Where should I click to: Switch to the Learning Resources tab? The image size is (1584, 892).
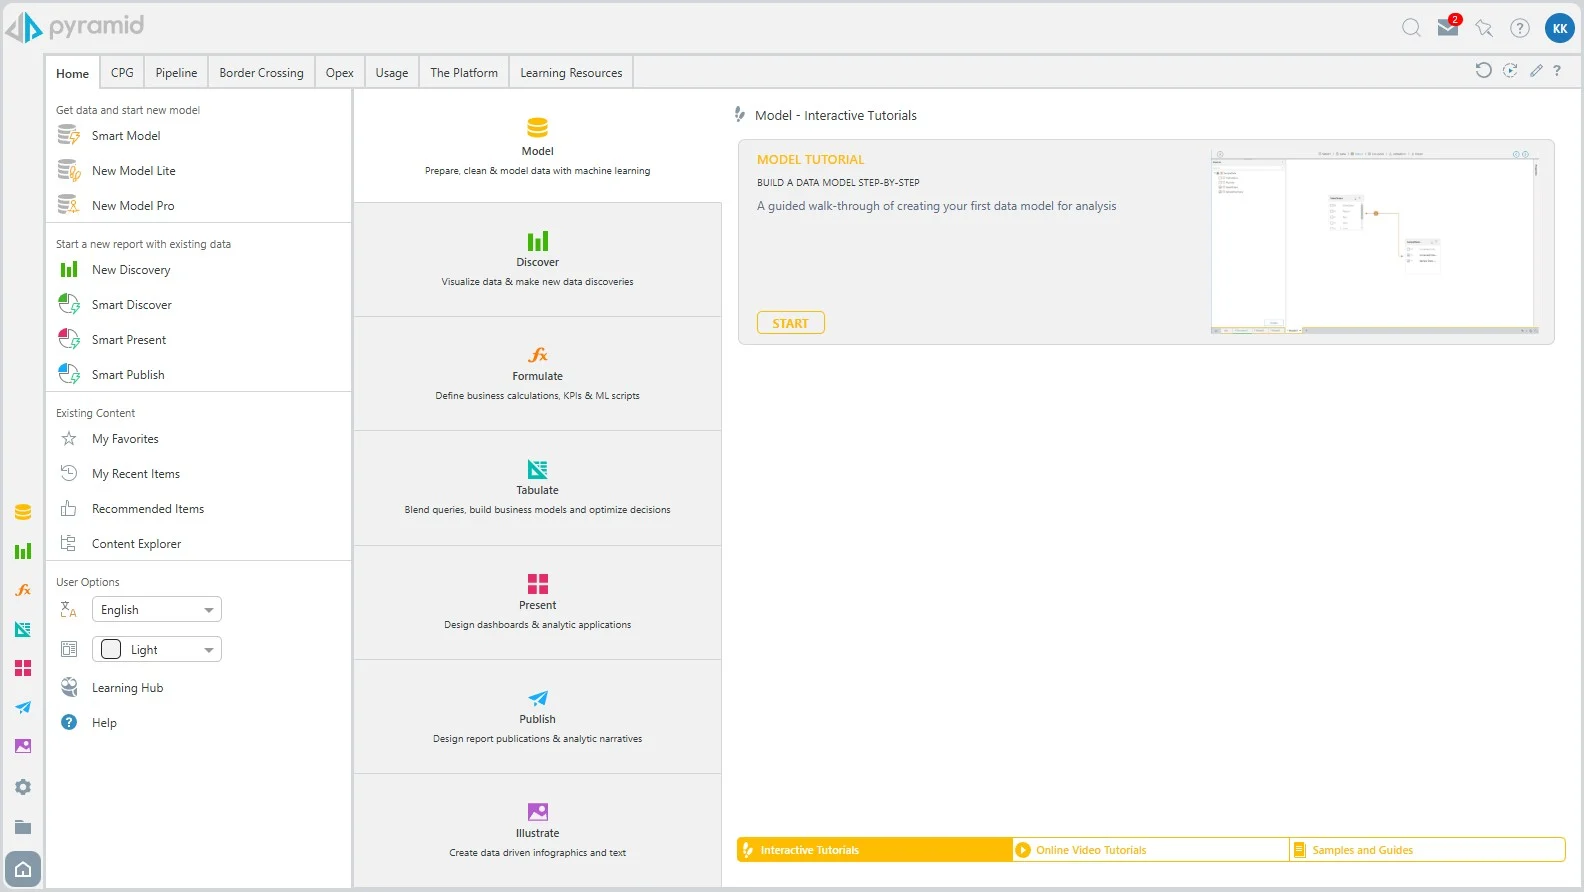click(x=571, y=72)
